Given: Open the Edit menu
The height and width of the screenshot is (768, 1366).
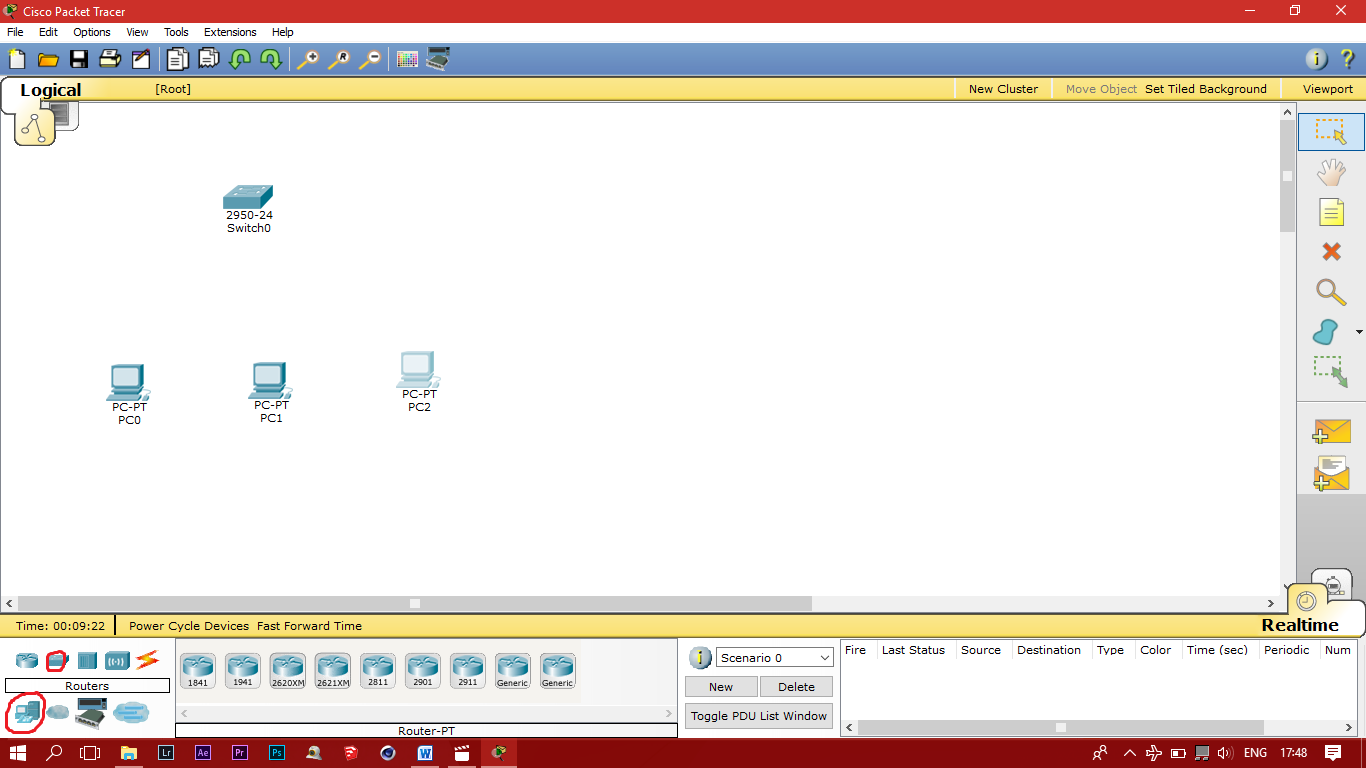Looking at the screenshot, I should click(48, 32).
